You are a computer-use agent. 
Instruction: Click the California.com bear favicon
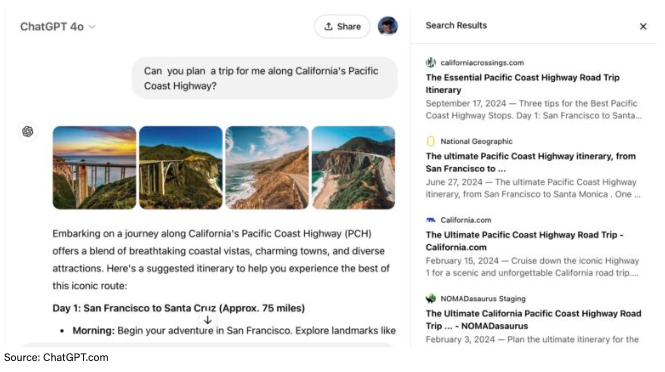tap(430, 220)
